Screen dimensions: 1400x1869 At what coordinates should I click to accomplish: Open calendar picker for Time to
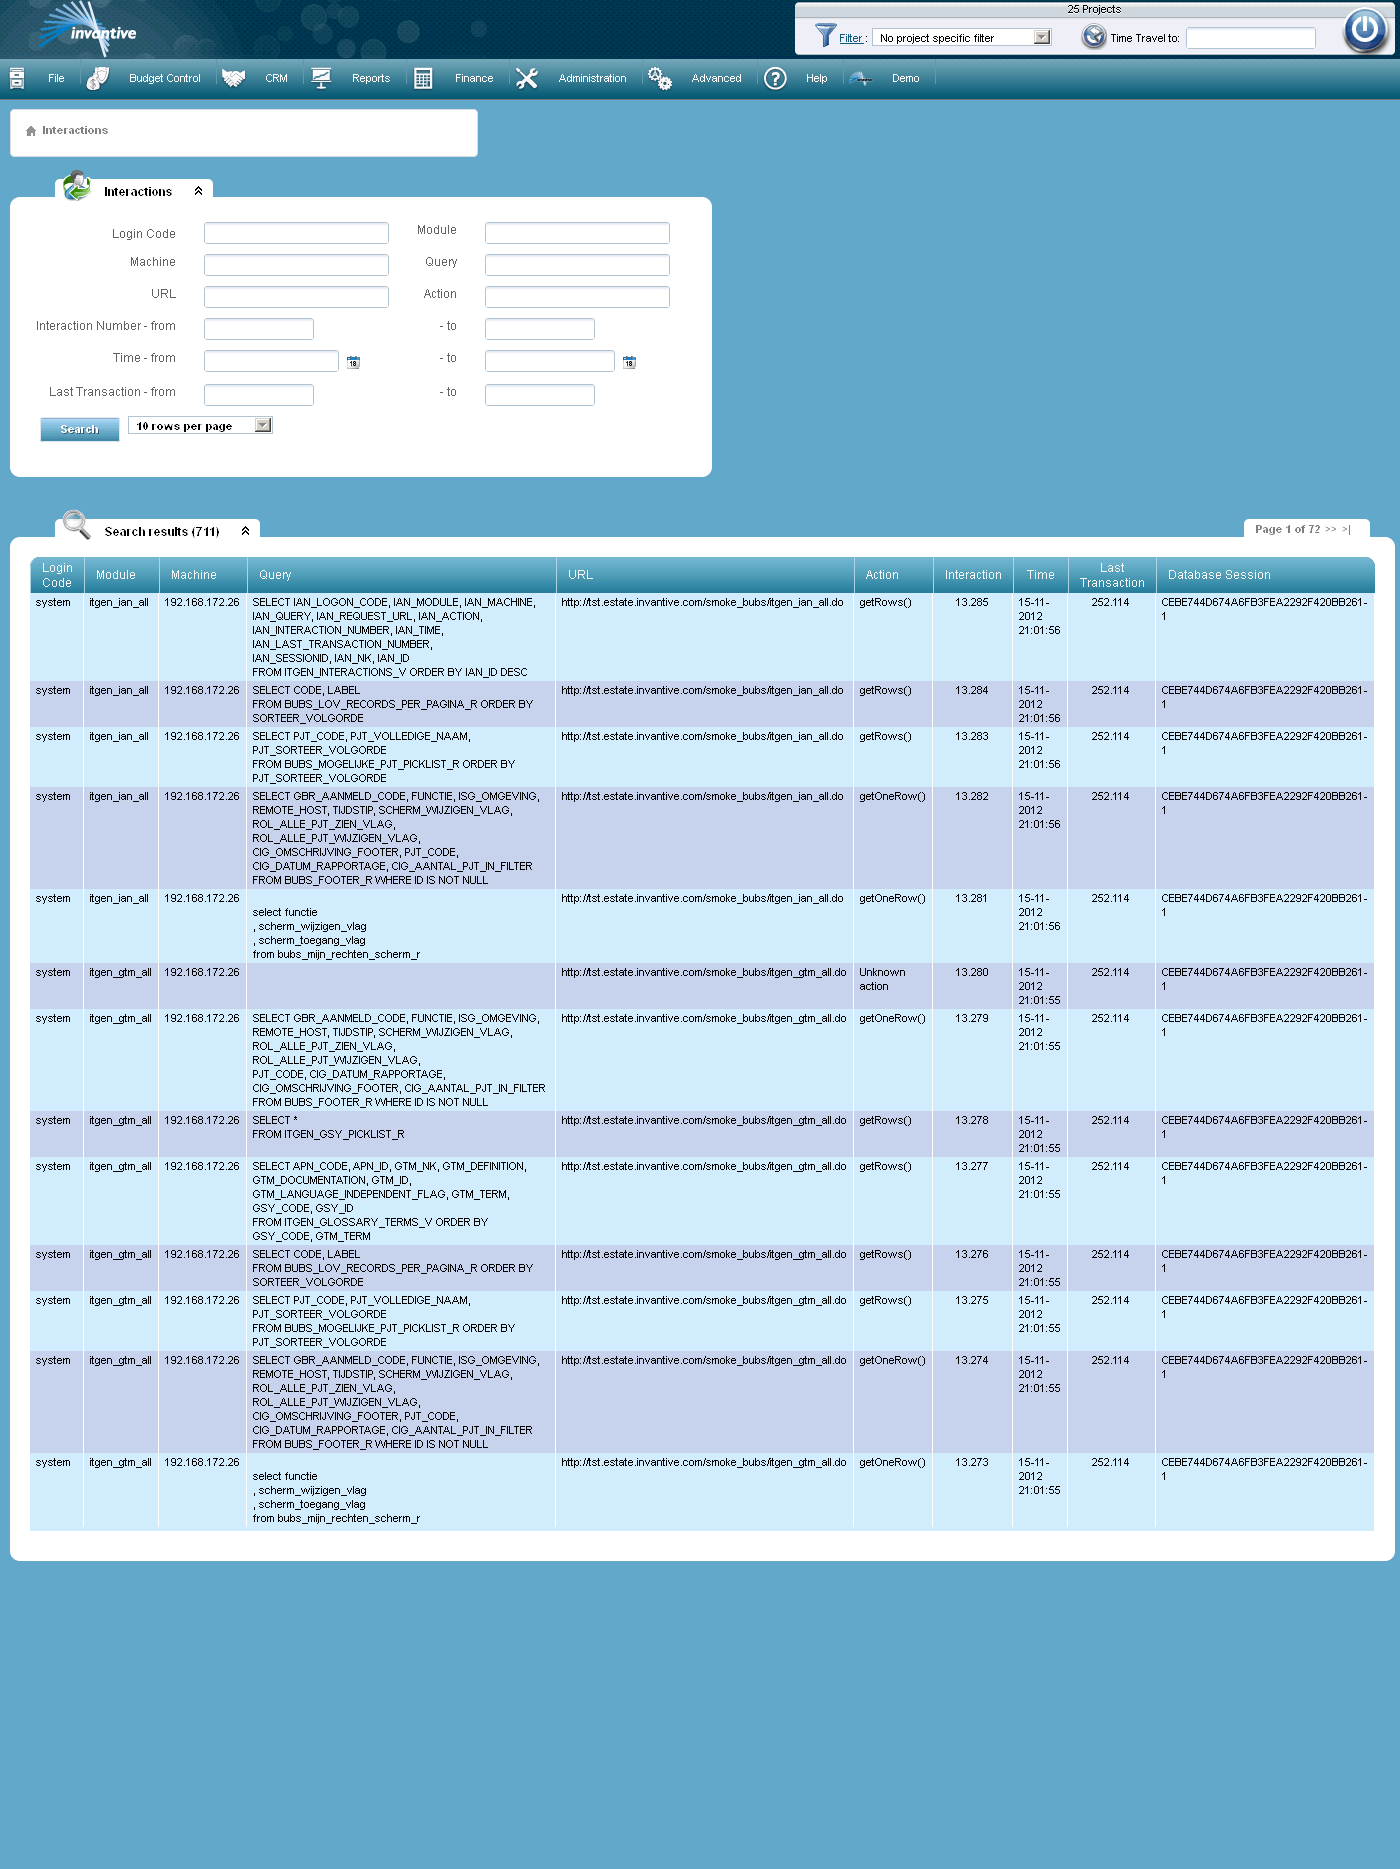click(629, 362)
